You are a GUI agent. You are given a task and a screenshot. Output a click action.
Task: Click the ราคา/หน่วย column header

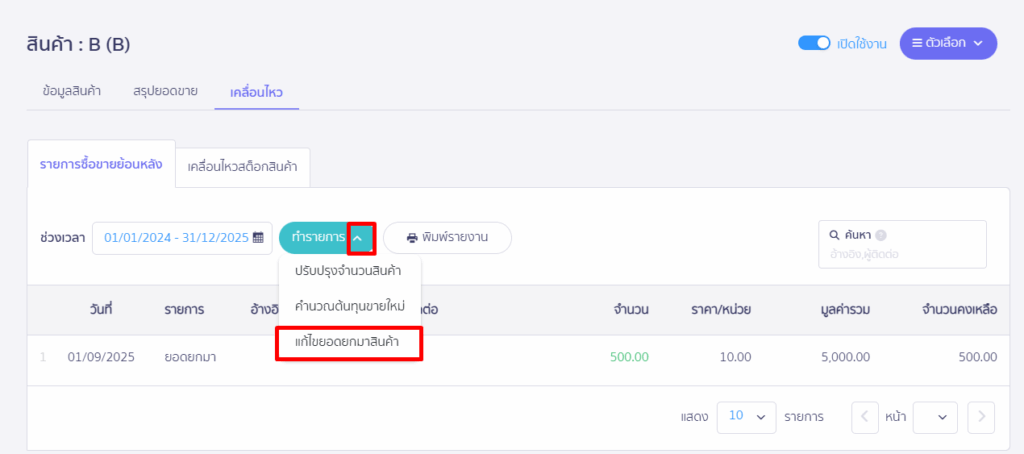click(x=722, y=310)
